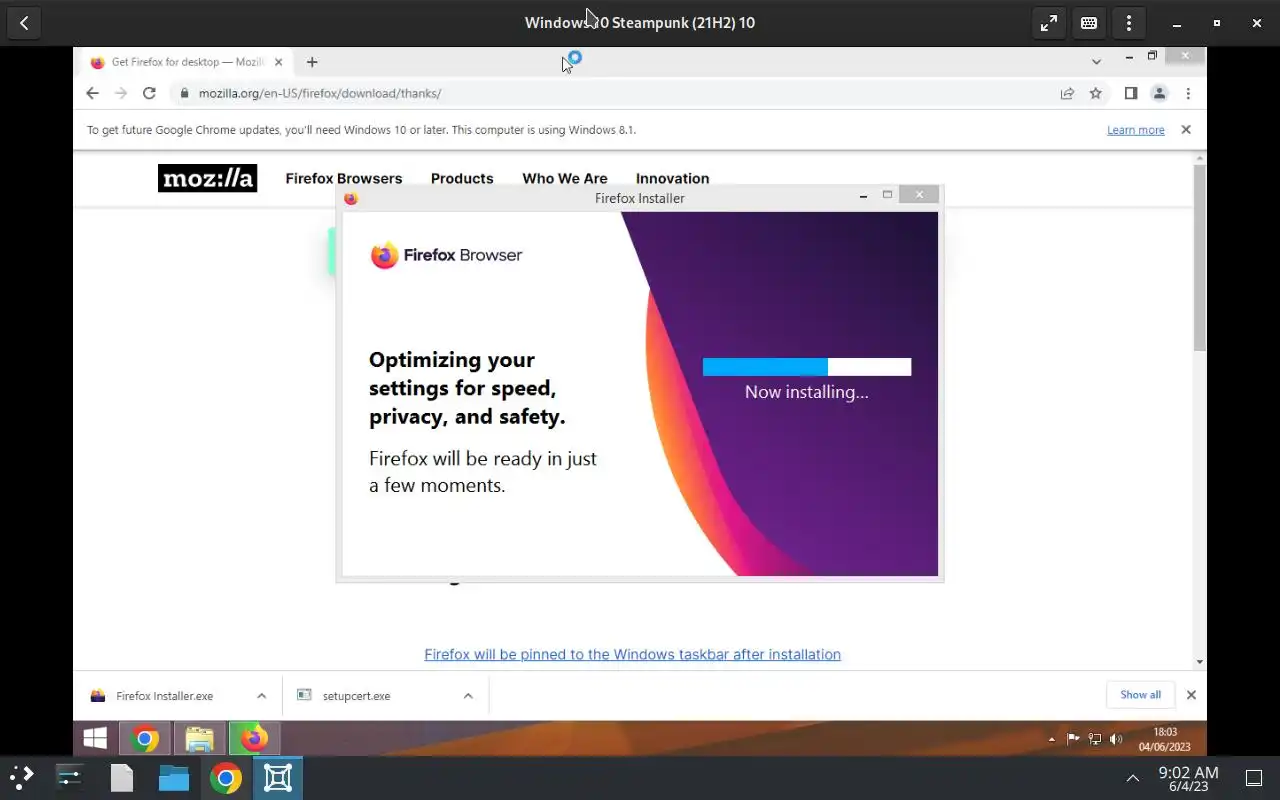Click the Now installing... status text
Screen dimensions: 1280x800
click(807, 392)
